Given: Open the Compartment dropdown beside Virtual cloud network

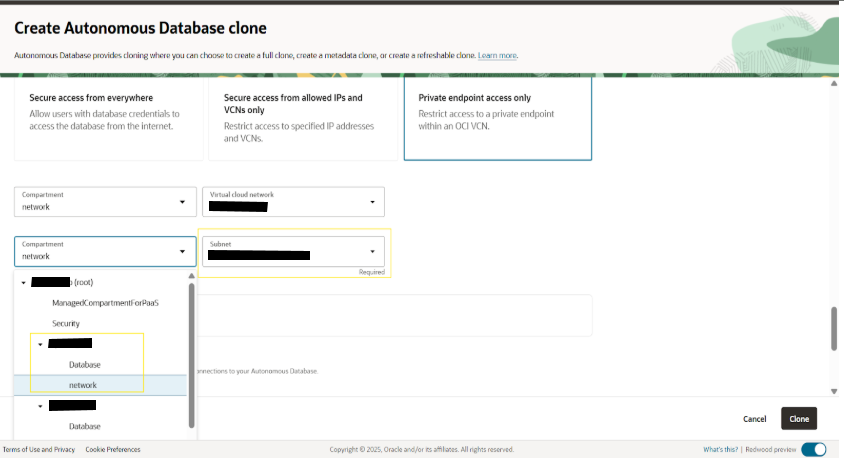Looking at the screenshot, I should click(106, 202).
